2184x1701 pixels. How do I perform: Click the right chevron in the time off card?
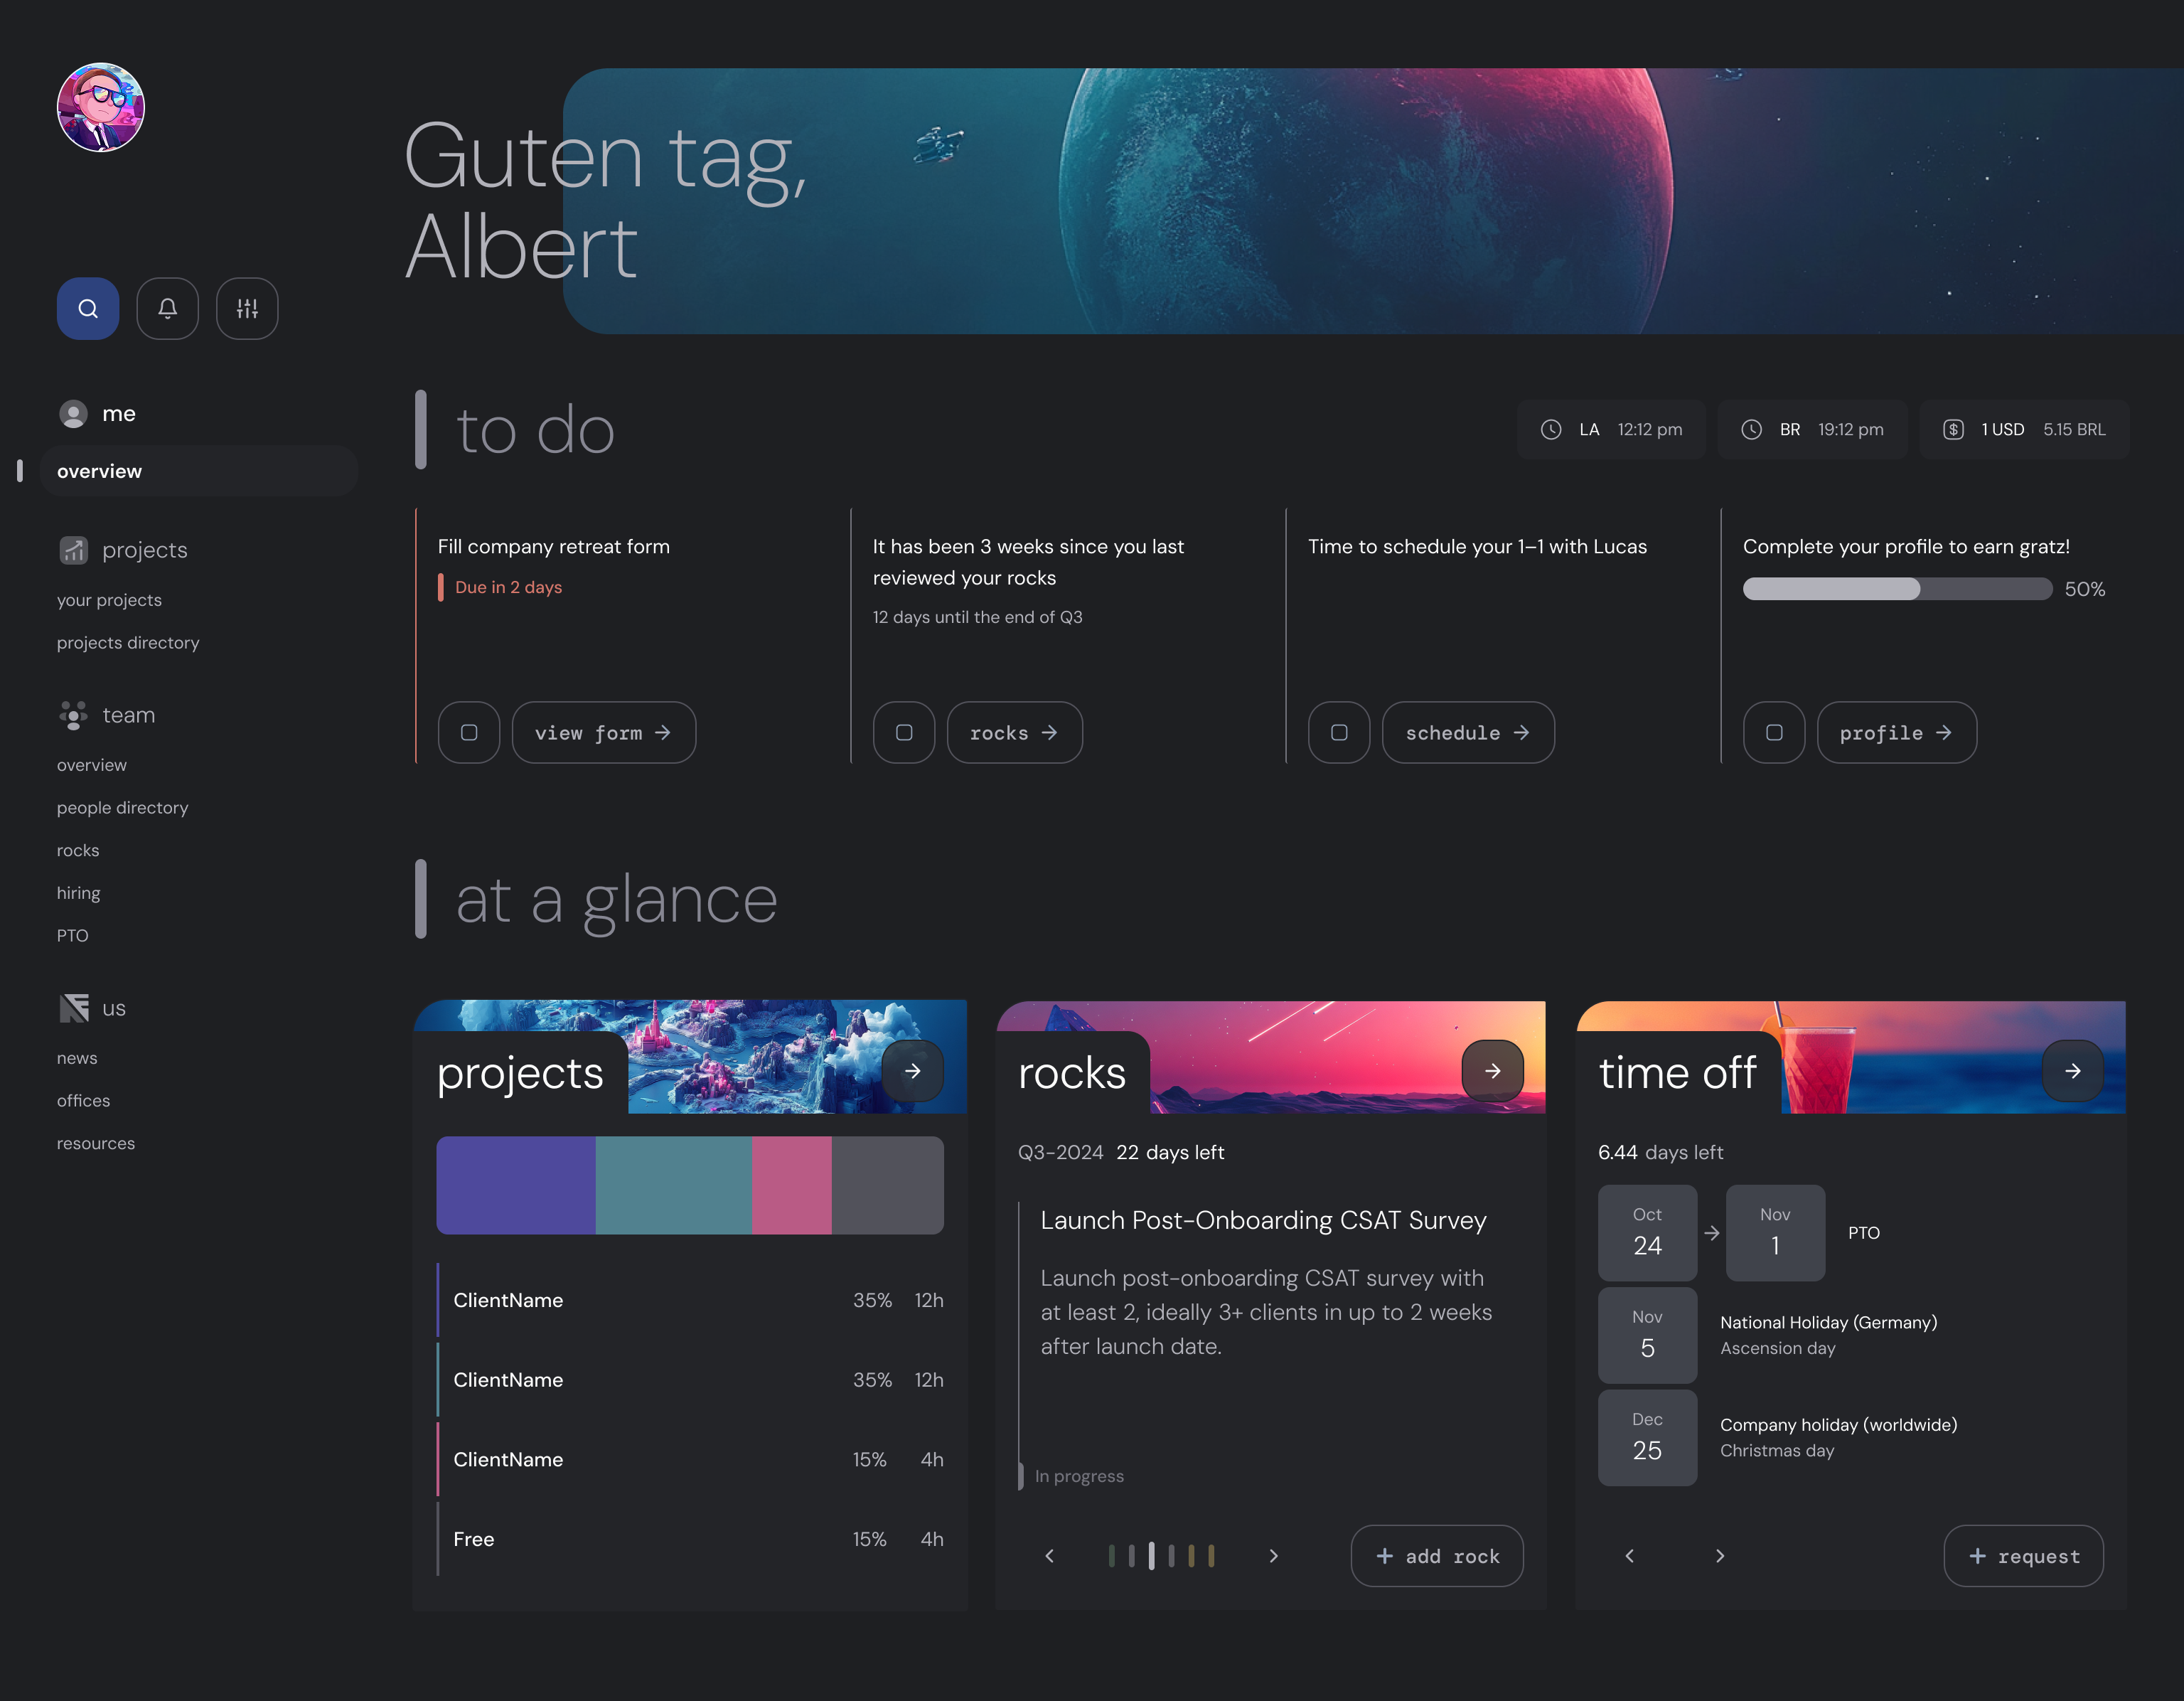point(1720,1556)
